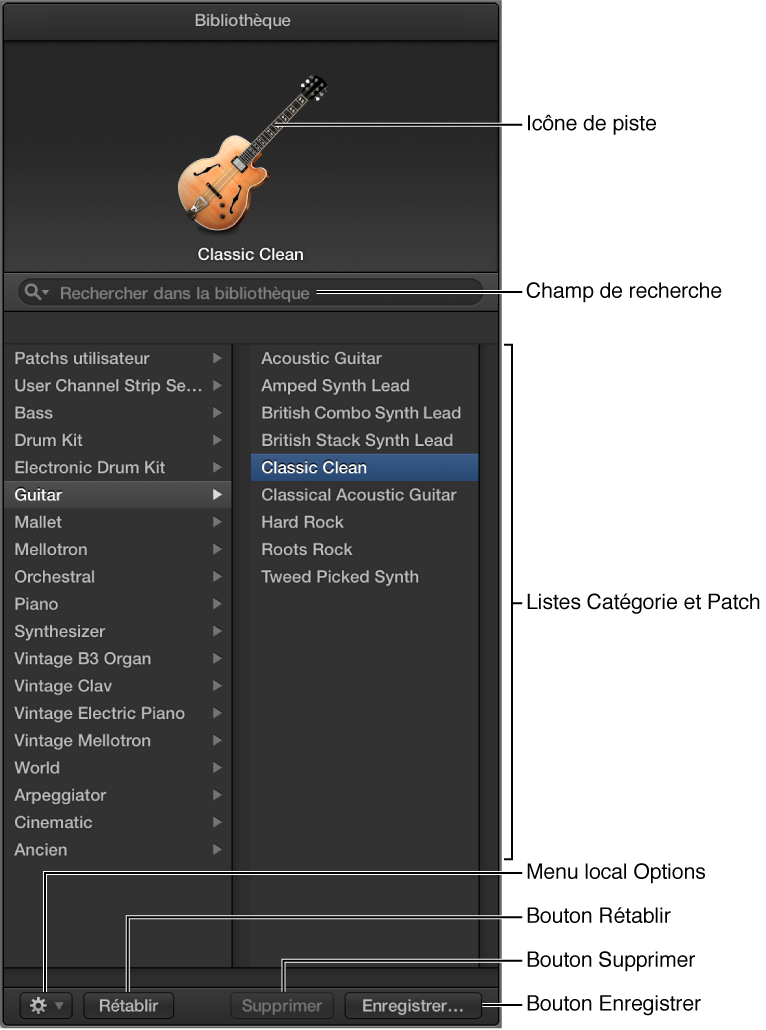The height and width of the screenshot is (1030, 766).
Task: Choose the Hard Rock patch
Action: tap(302, 522)
